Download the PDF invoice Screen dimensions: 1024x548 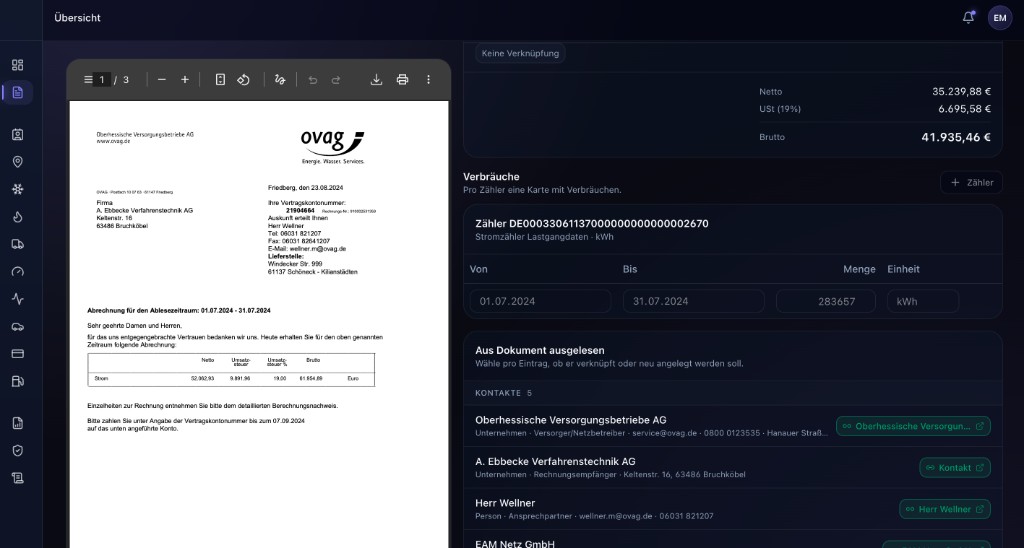click(376, 80)
